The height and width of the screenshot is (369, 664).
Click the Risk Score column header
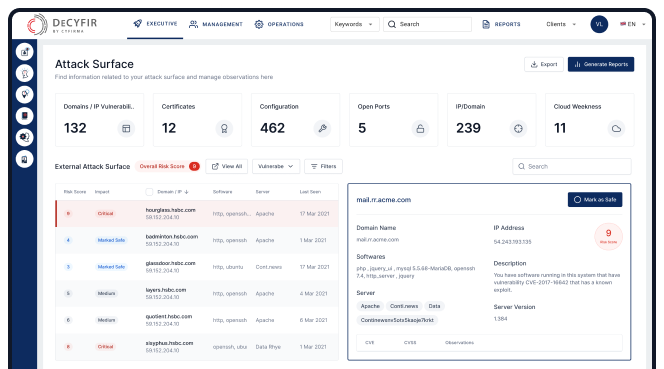[x=75, y=192]
